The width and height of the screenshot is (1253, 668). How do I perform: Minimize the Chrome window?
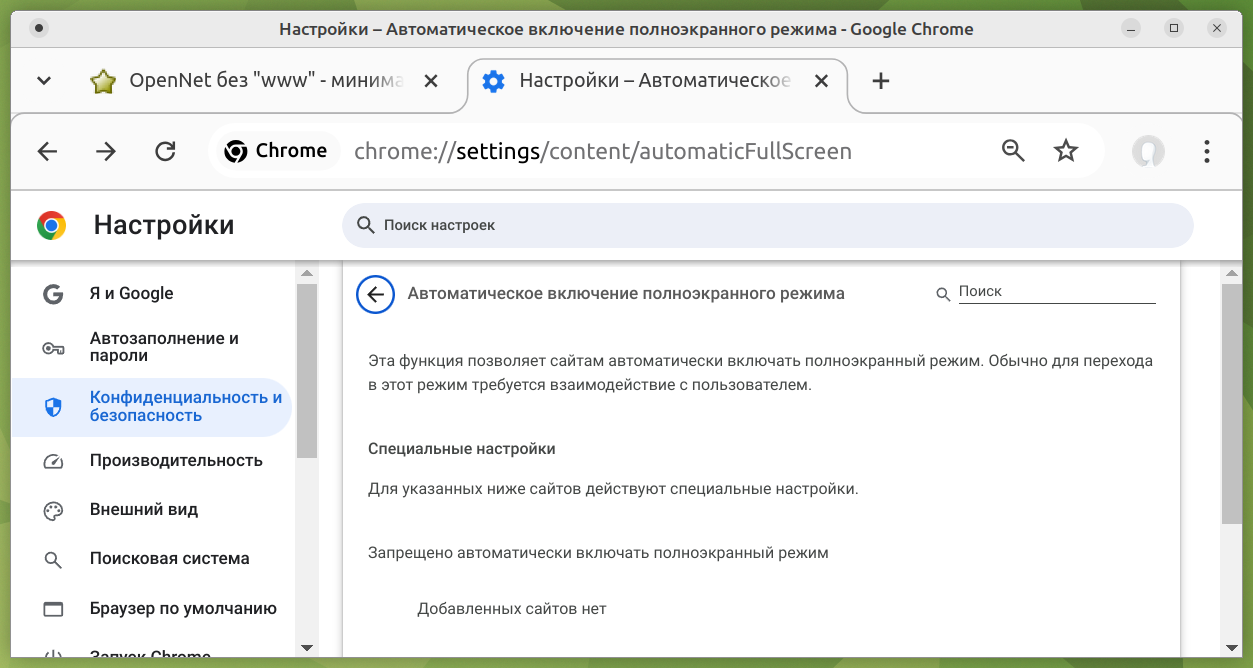click(1131, 28)
